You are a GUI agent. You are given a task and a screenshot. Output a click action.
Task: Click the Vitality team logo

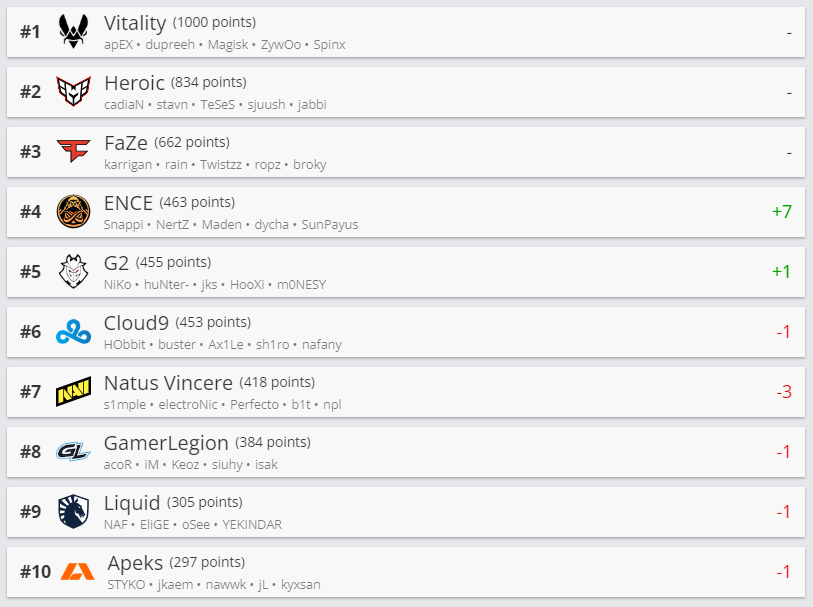pyautogui.click(x=73, y=32)
